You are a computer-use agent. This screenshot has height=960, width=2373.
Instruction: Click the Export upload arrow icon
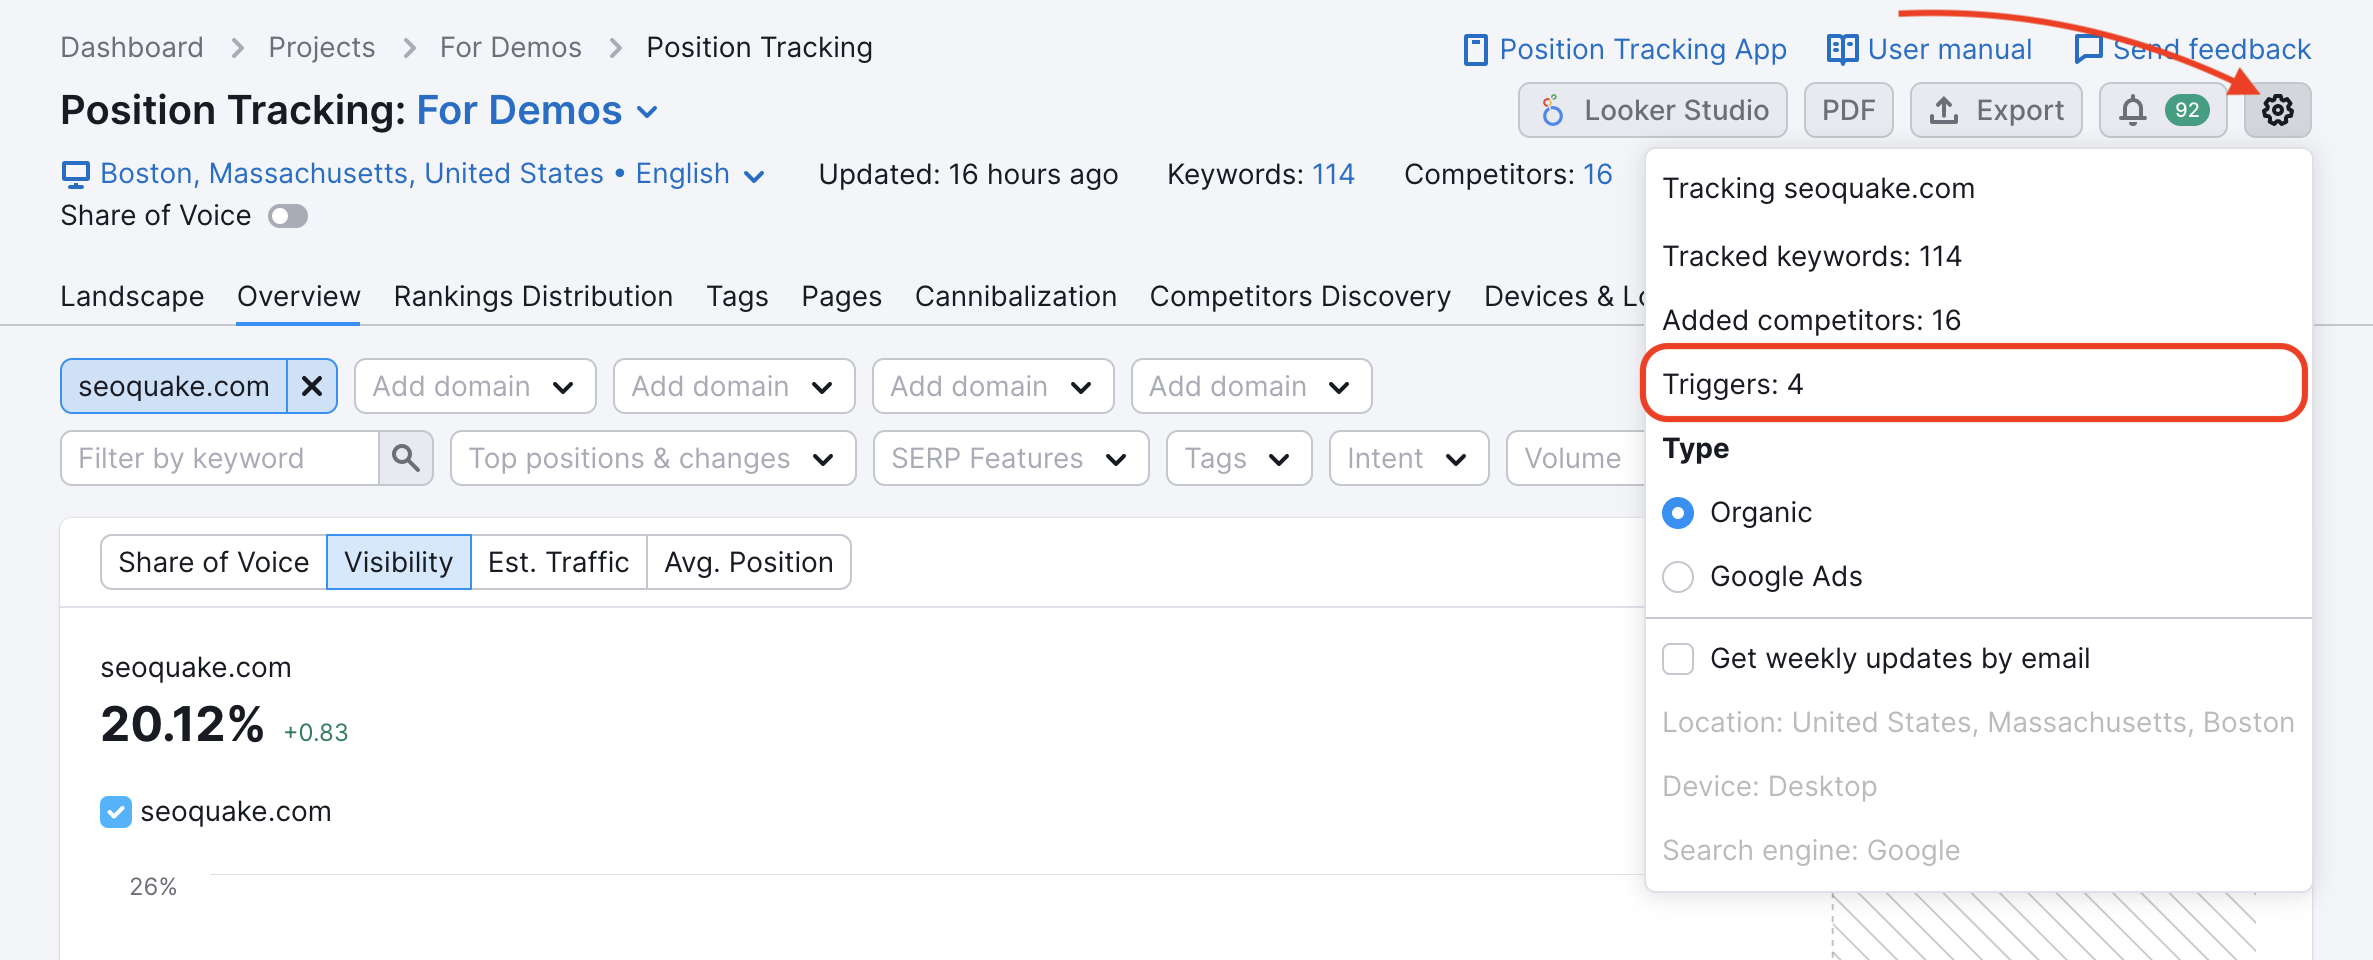1943,110
